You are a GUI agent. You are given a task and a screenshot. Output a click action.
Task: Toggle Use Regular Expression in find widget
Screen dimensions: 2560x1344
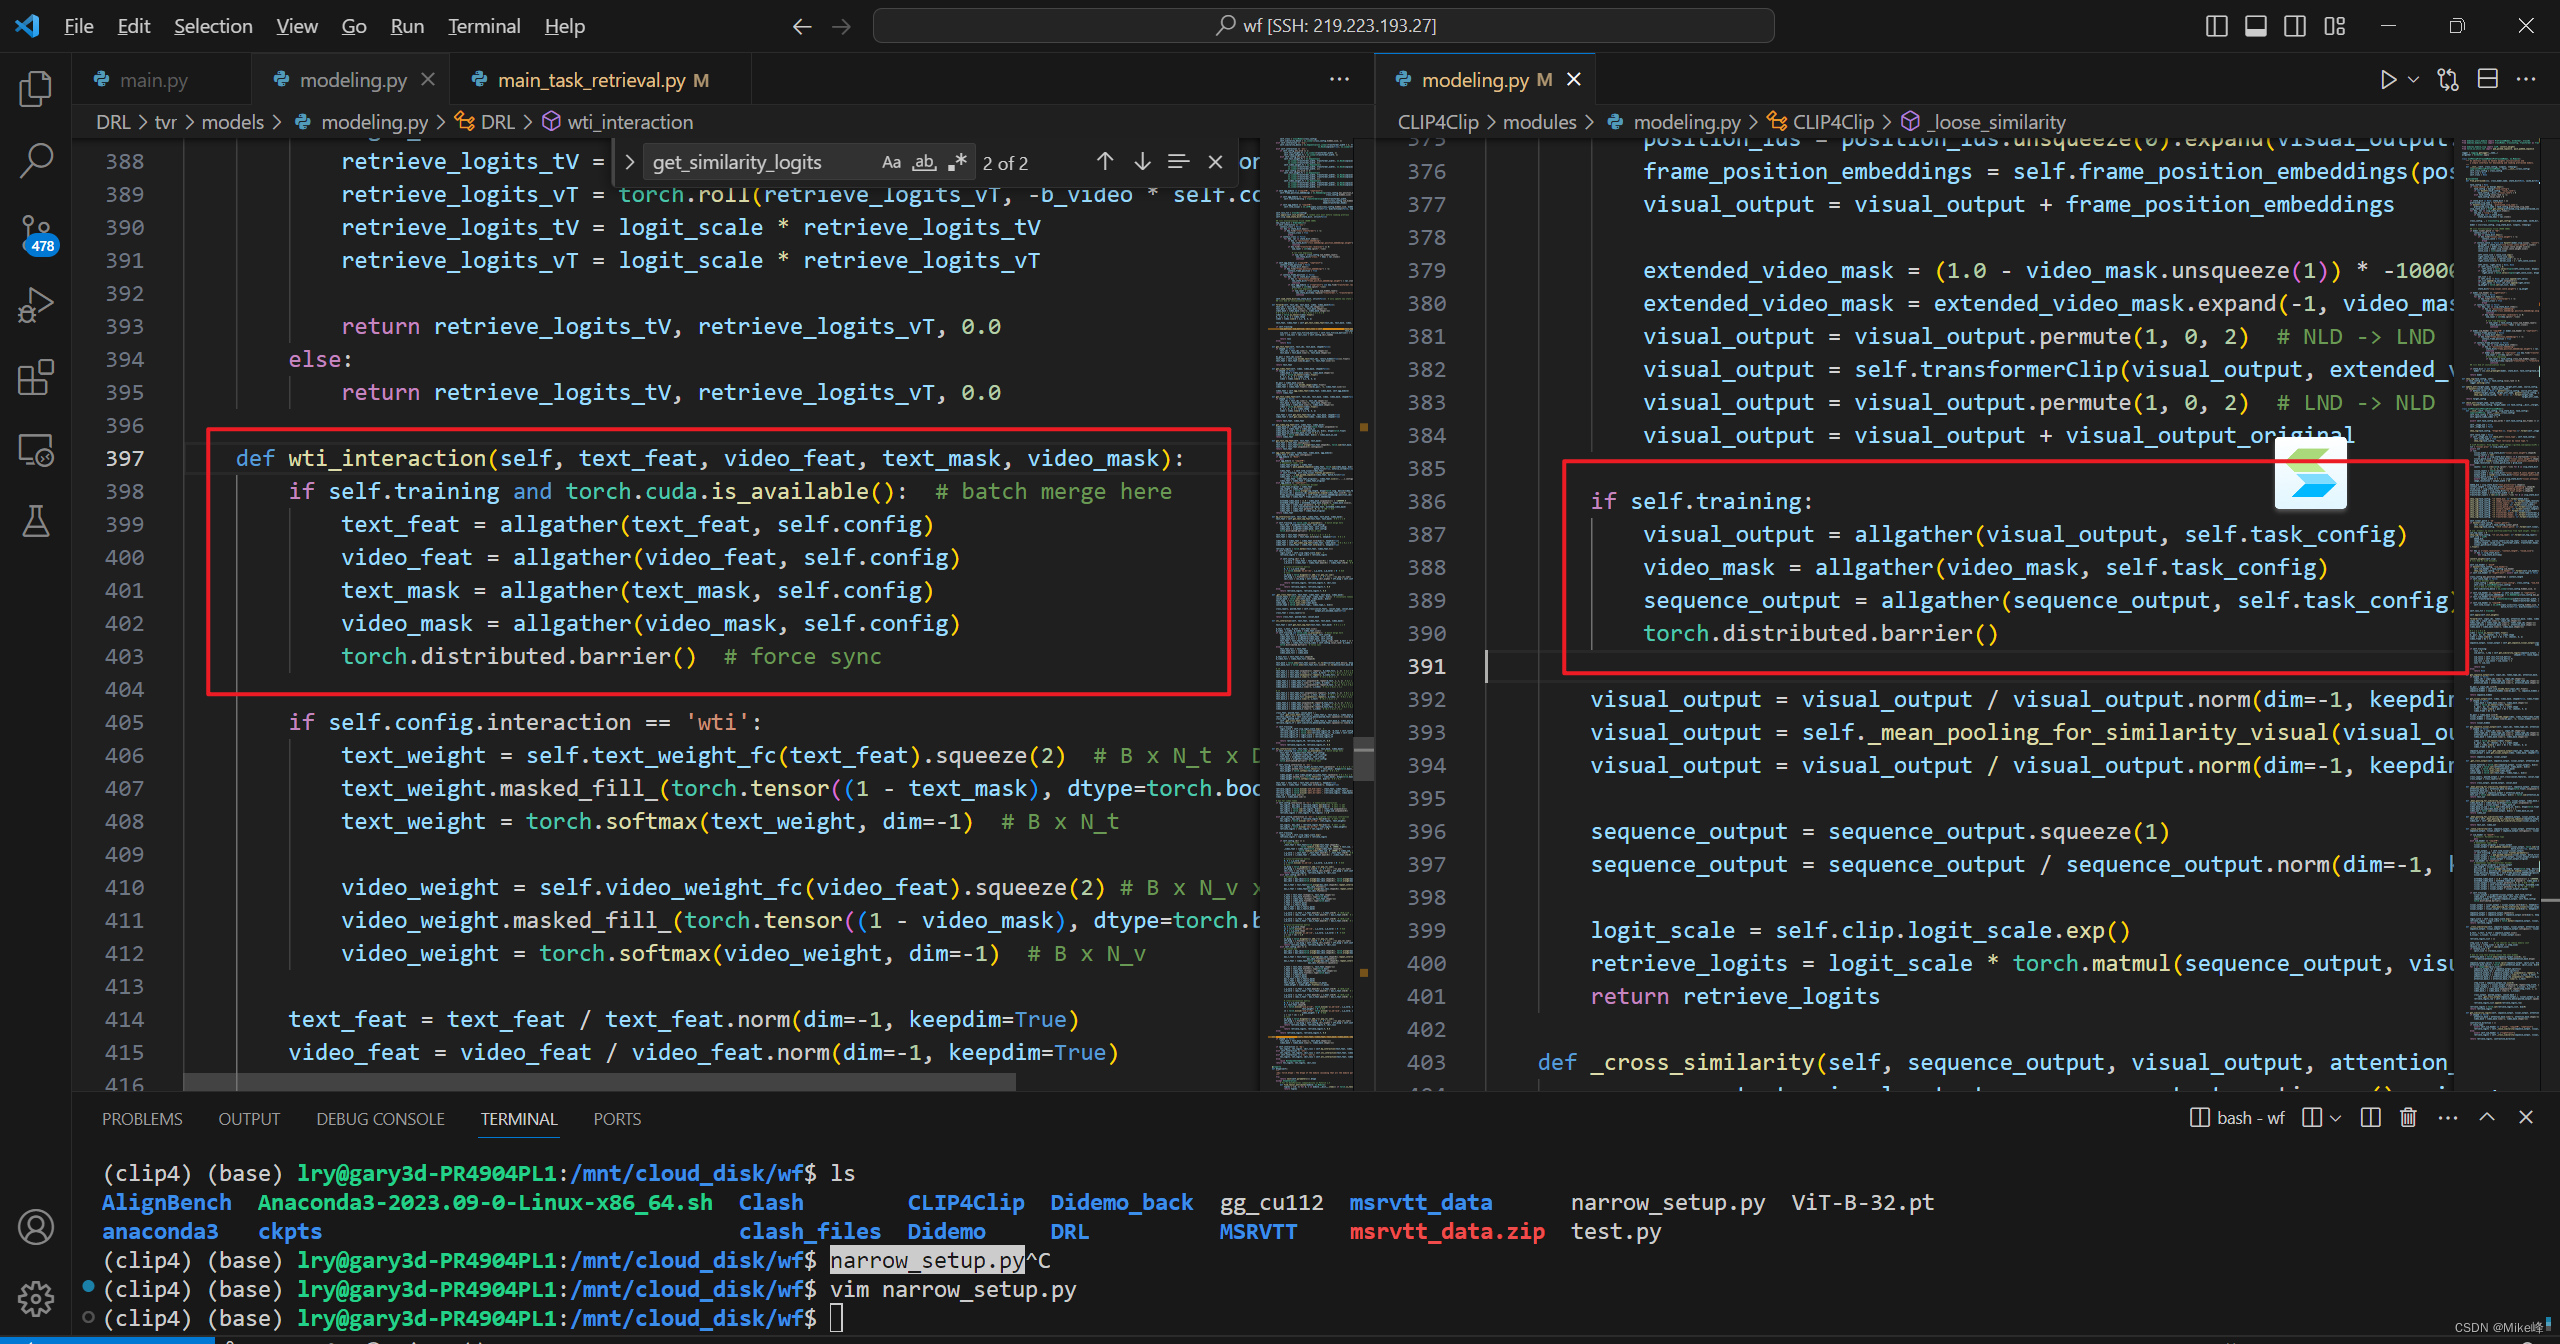coord(957,162)
